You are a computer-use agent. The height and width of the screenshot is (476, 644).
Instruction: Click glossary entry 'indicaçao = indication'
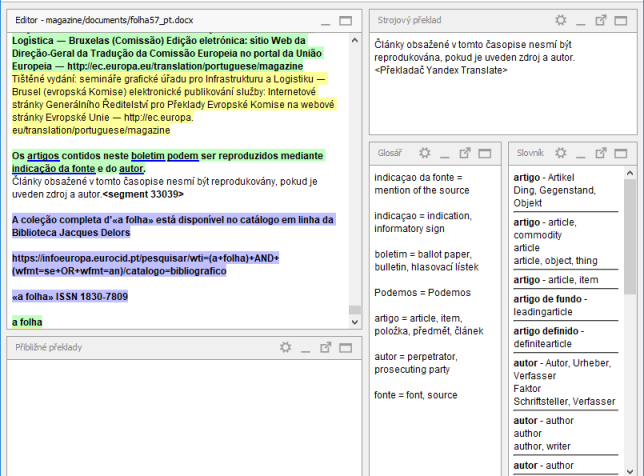tap(423, 222)
